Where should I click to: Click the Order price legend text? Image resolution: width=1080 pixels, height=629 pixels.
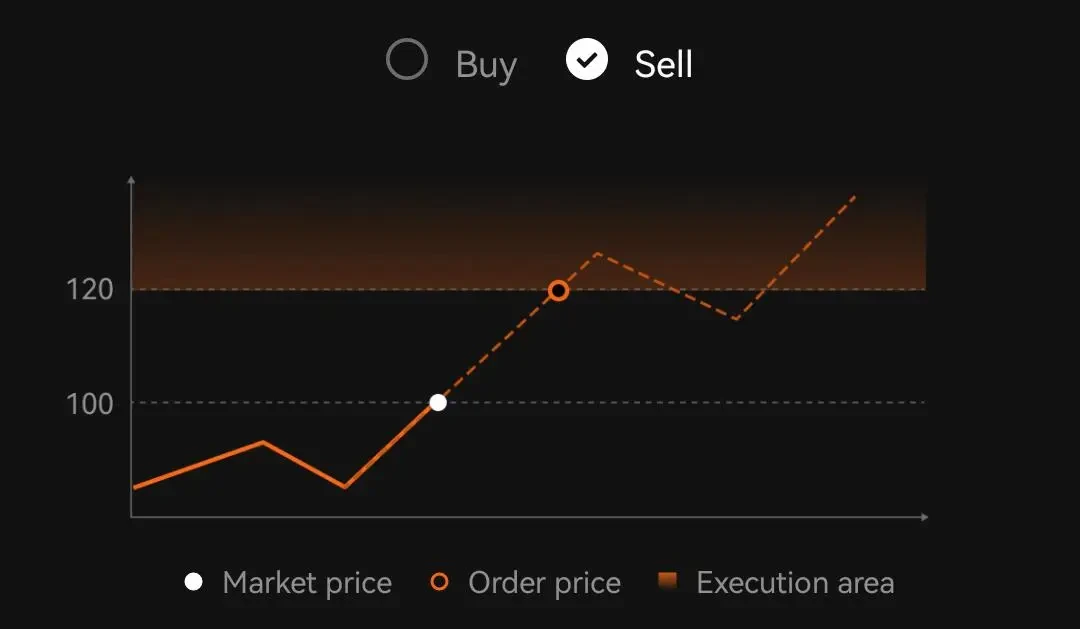click(544, 583)
